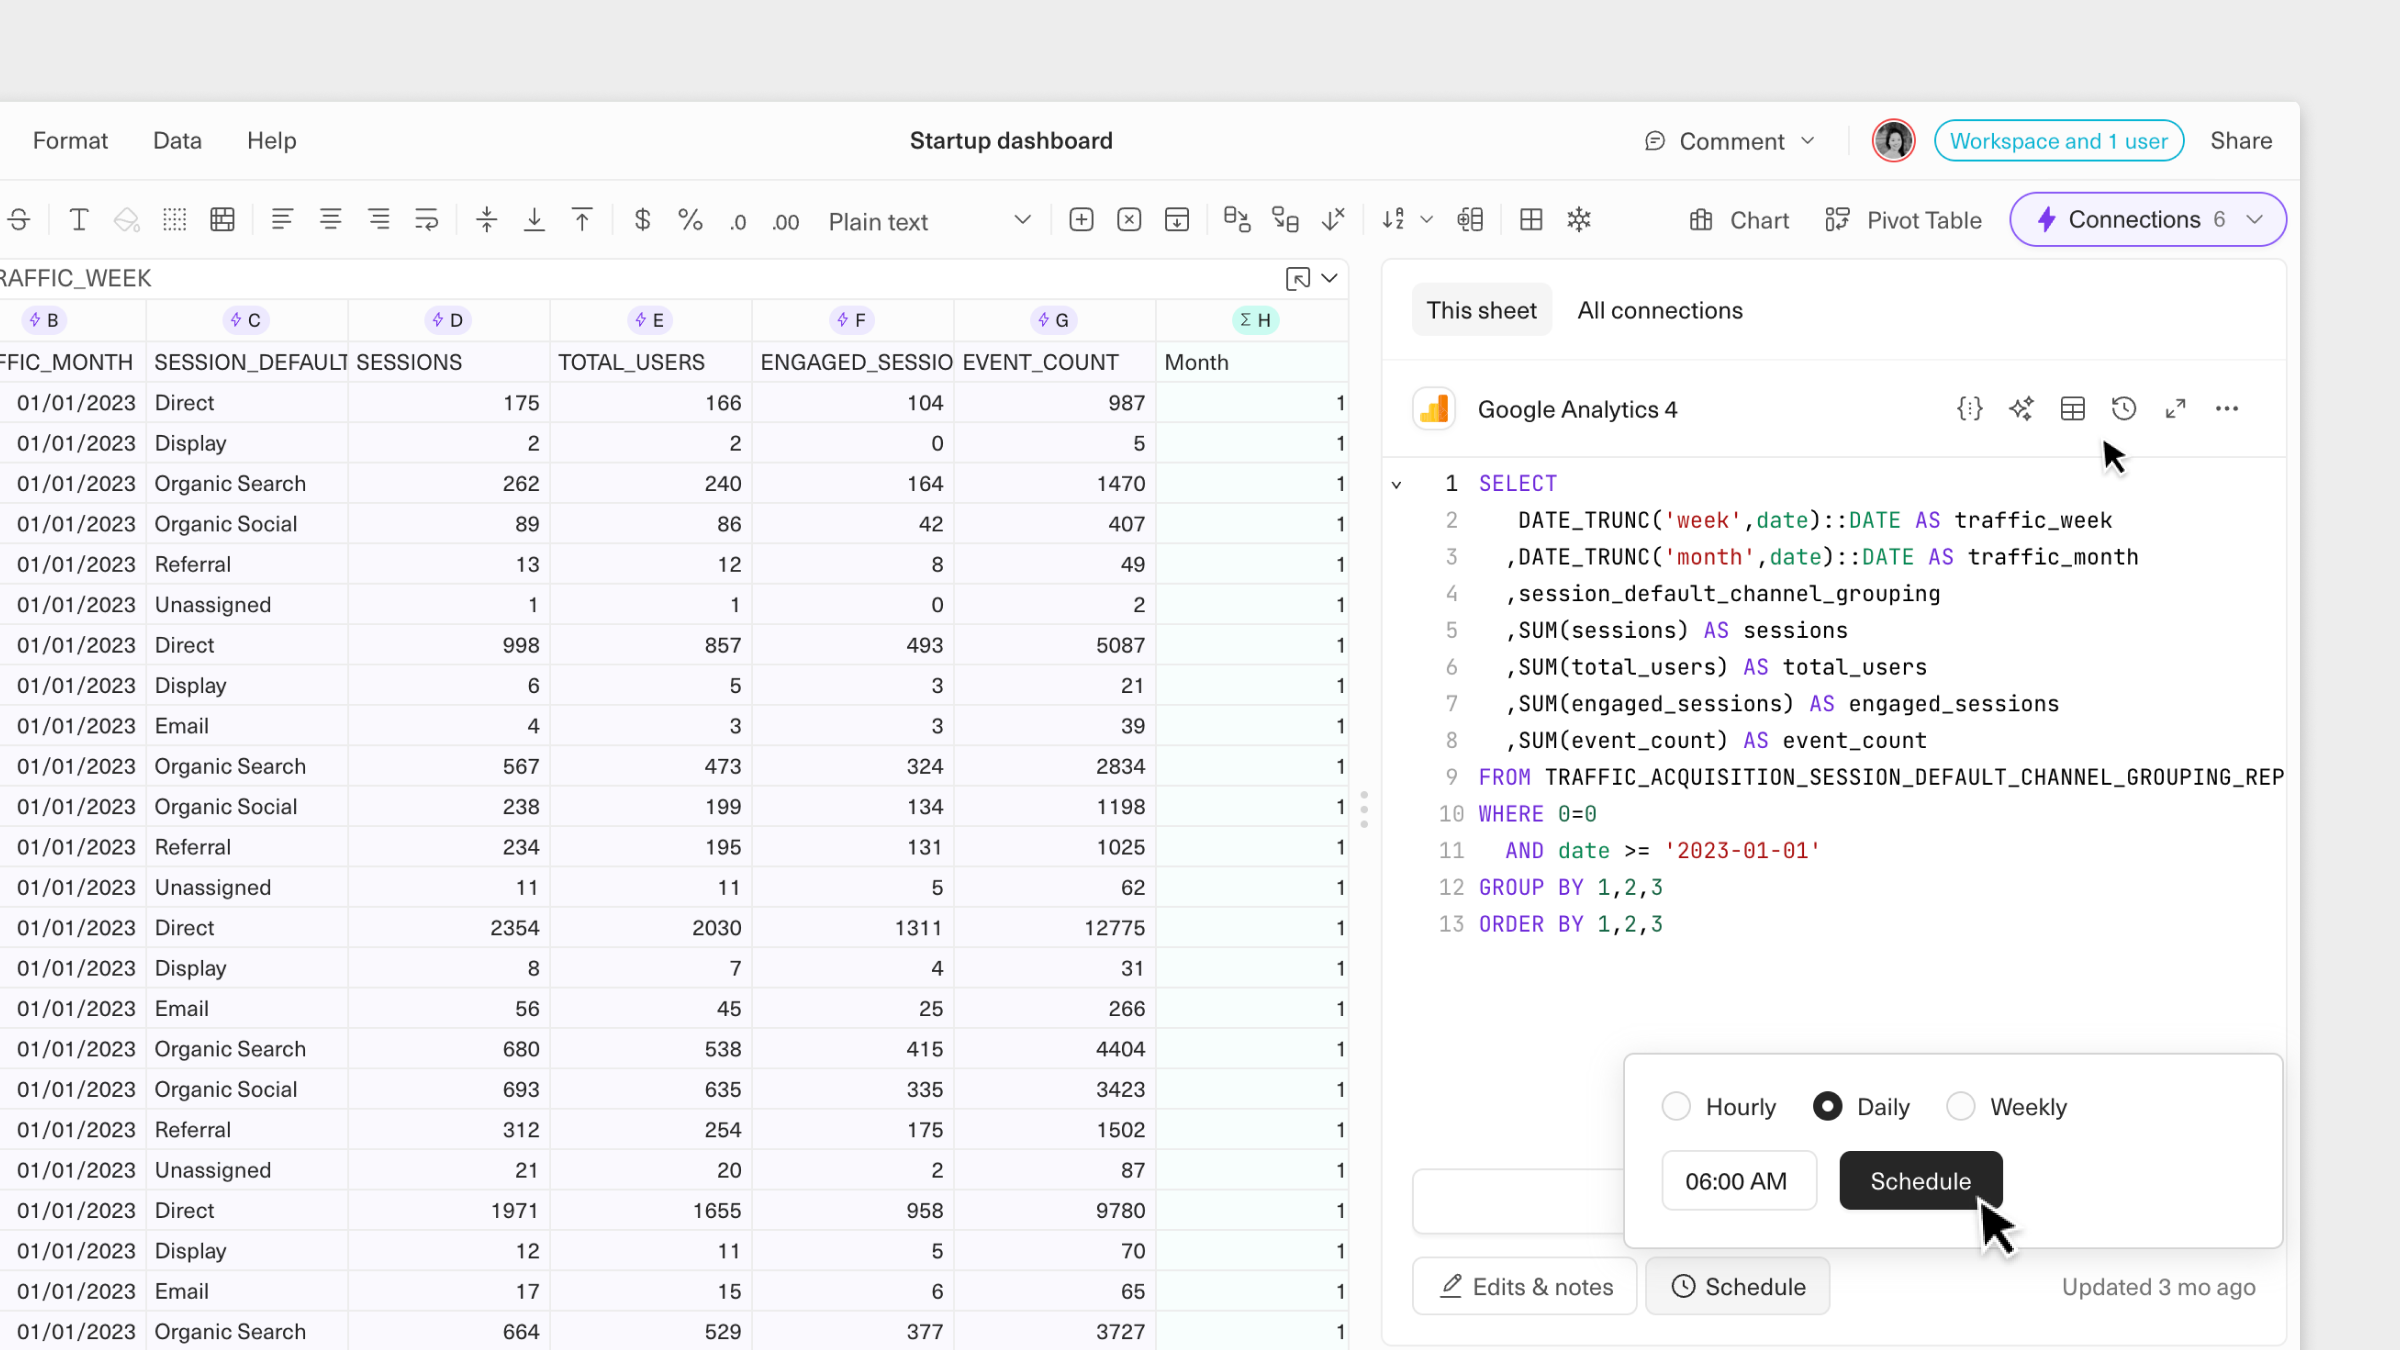Viewport: 2400px width, 1350px height.
Task: Click the Edits & notes button
Action: (1525, 1287)
